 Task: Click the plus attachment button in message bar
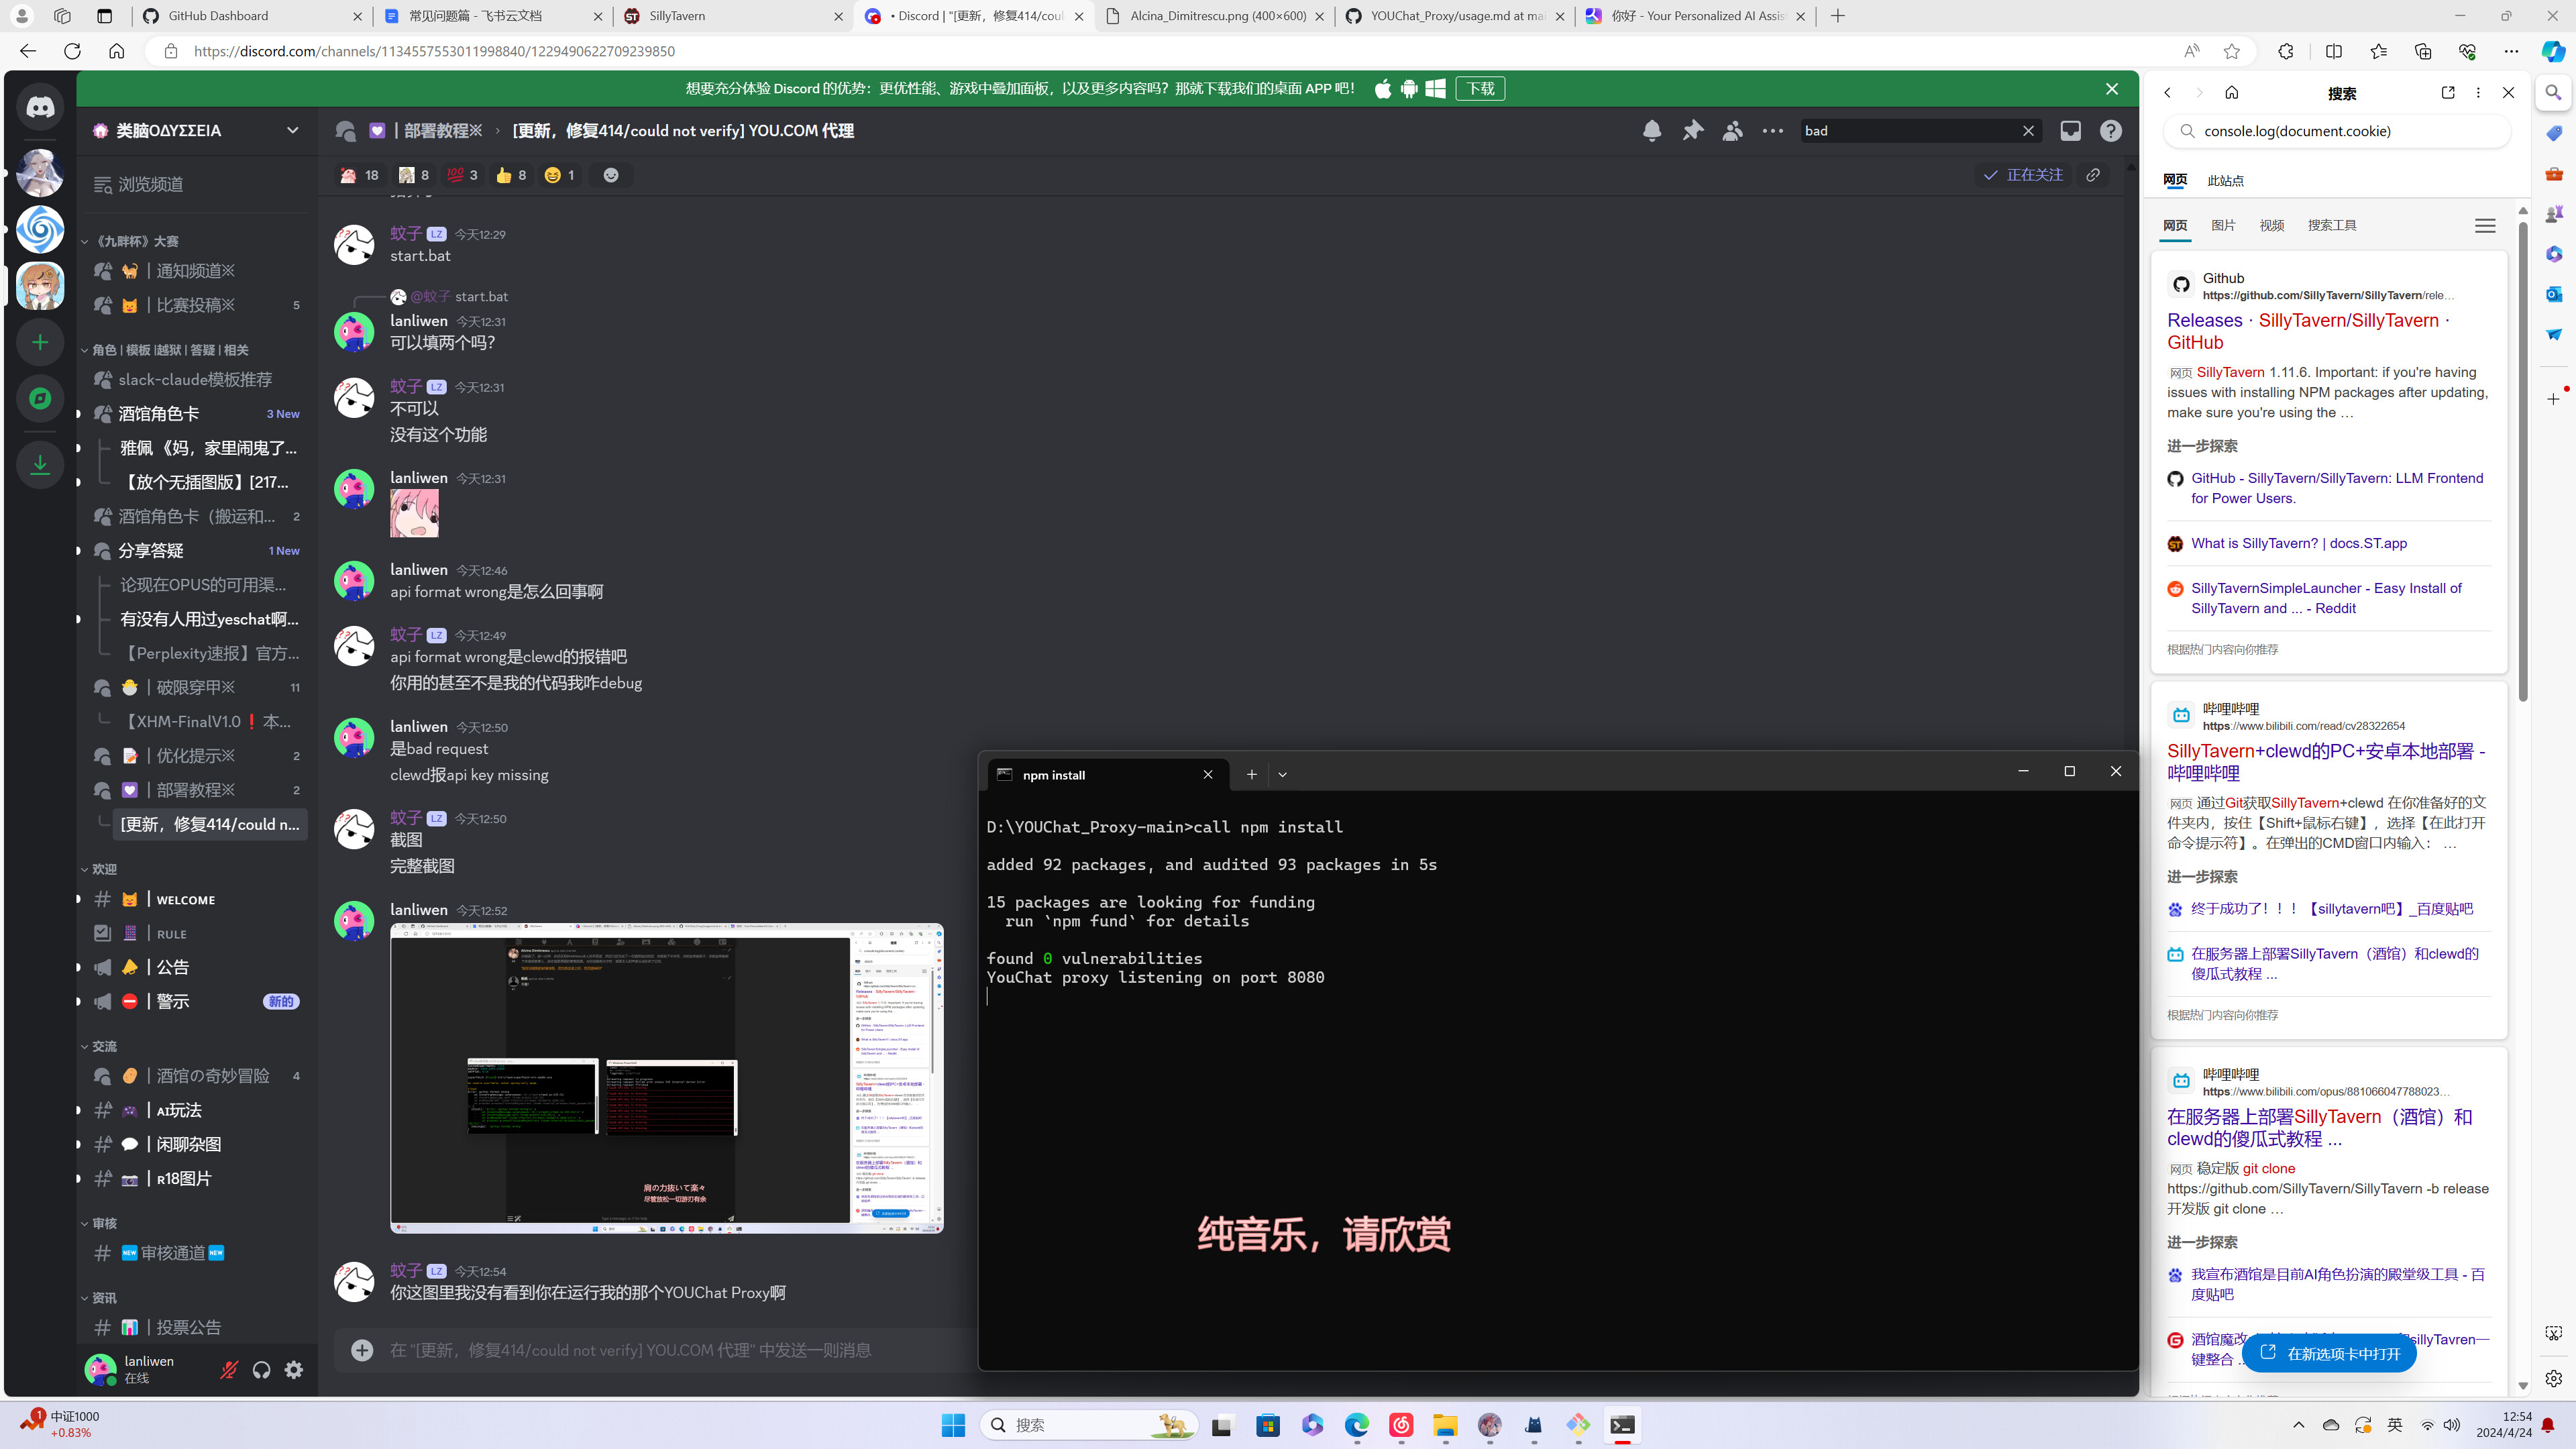click(361, 1350)
